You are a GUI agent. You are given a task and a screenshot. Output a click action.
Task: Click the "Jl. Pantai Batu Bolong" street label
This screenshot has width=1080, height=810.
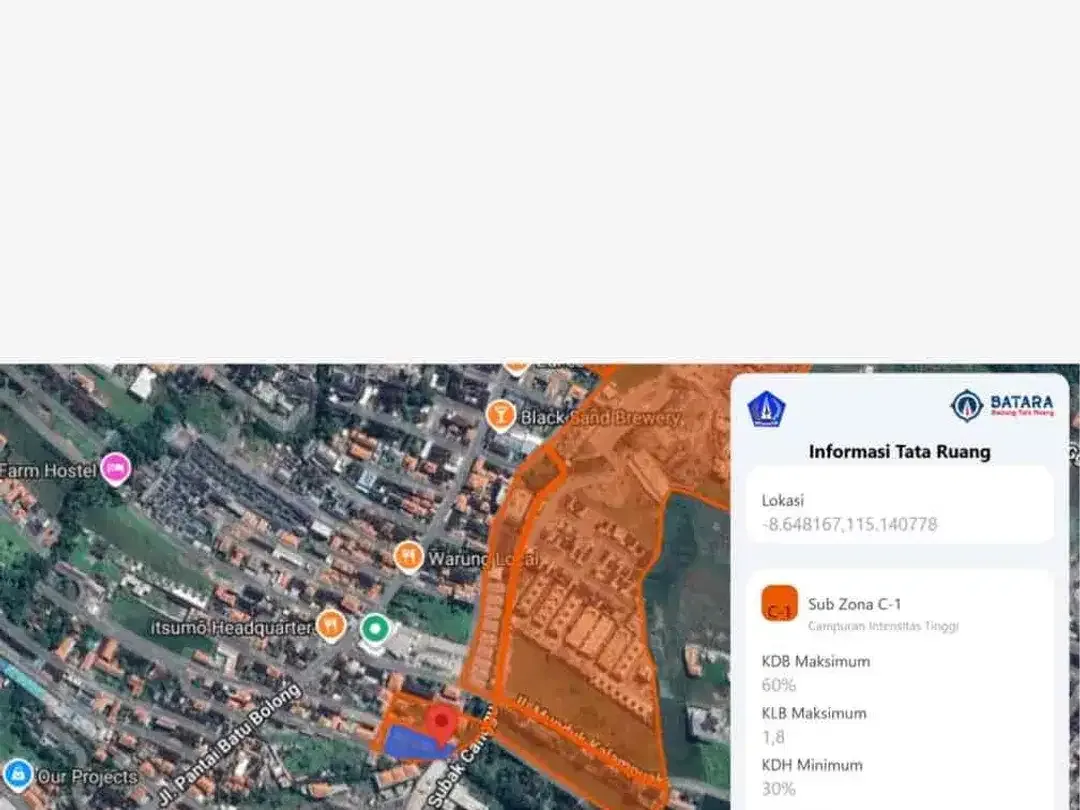tap(229, 745)
